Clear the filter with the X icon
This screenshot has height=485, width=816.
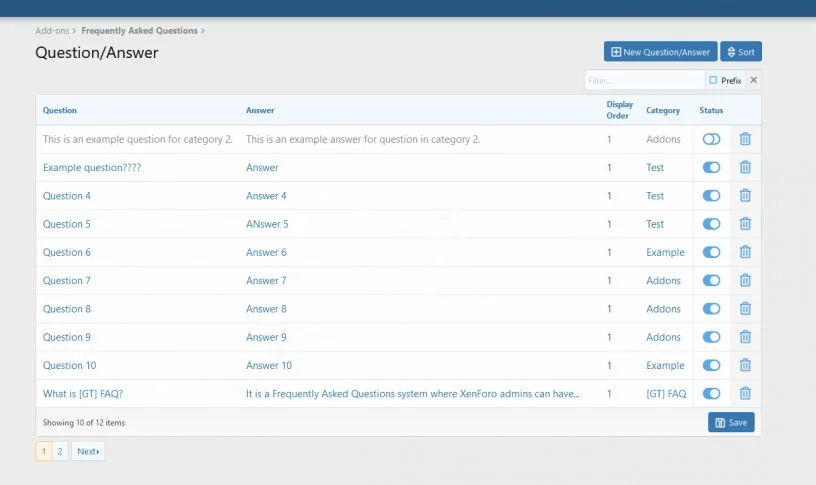(x=754, y=80)
